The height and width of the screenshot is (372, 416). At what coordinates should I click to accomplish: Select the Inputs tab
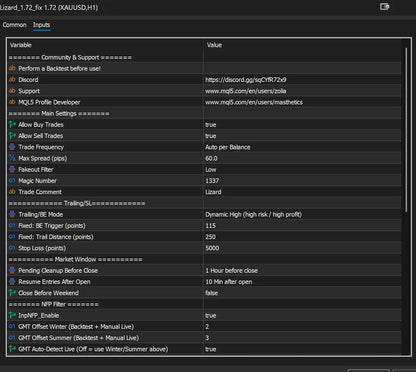41,25
